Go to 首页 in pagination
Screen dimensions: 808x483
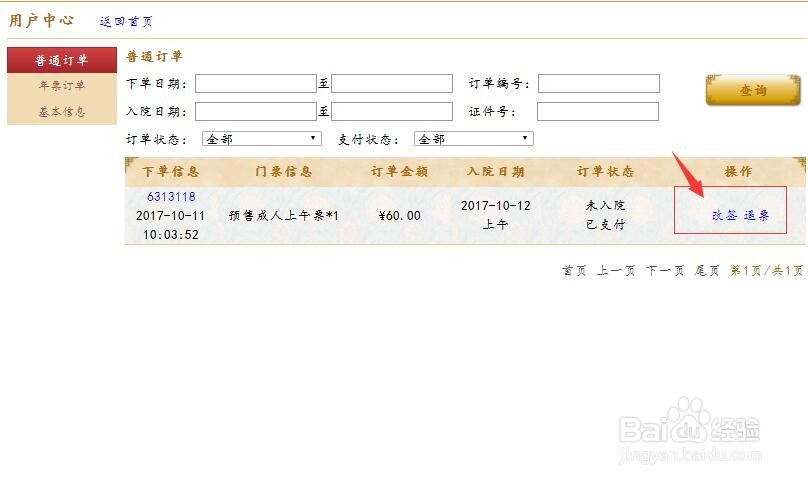(x=574, y=271)
